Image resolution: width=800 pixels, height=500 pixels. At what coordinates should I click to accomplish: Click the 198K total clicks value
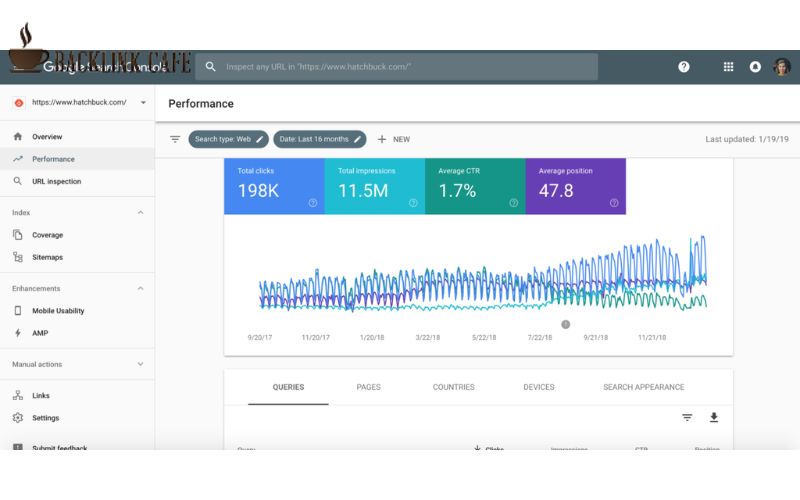coord(258,191)
